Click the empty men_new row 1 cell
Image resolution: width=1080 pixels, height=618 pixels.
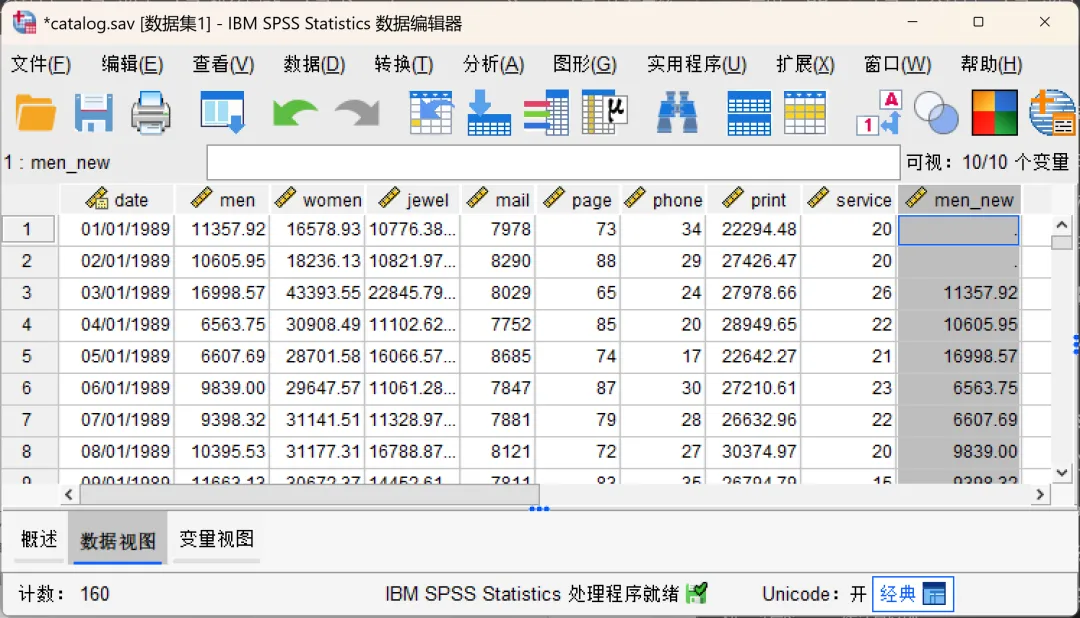pos(959,230)
